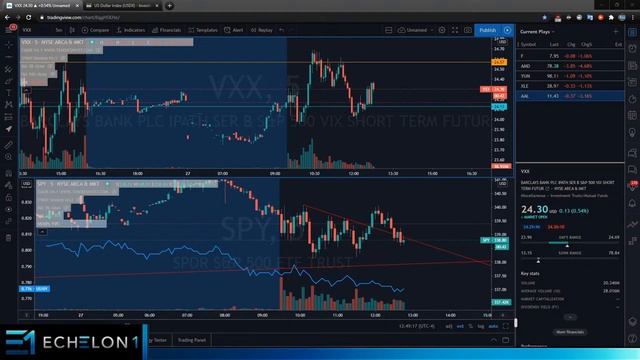Image resolution: width=640 pixels, height=360 pixels.
Task: Toggle the log scale option
Action: pyautogui.click(x=481, y=326)
